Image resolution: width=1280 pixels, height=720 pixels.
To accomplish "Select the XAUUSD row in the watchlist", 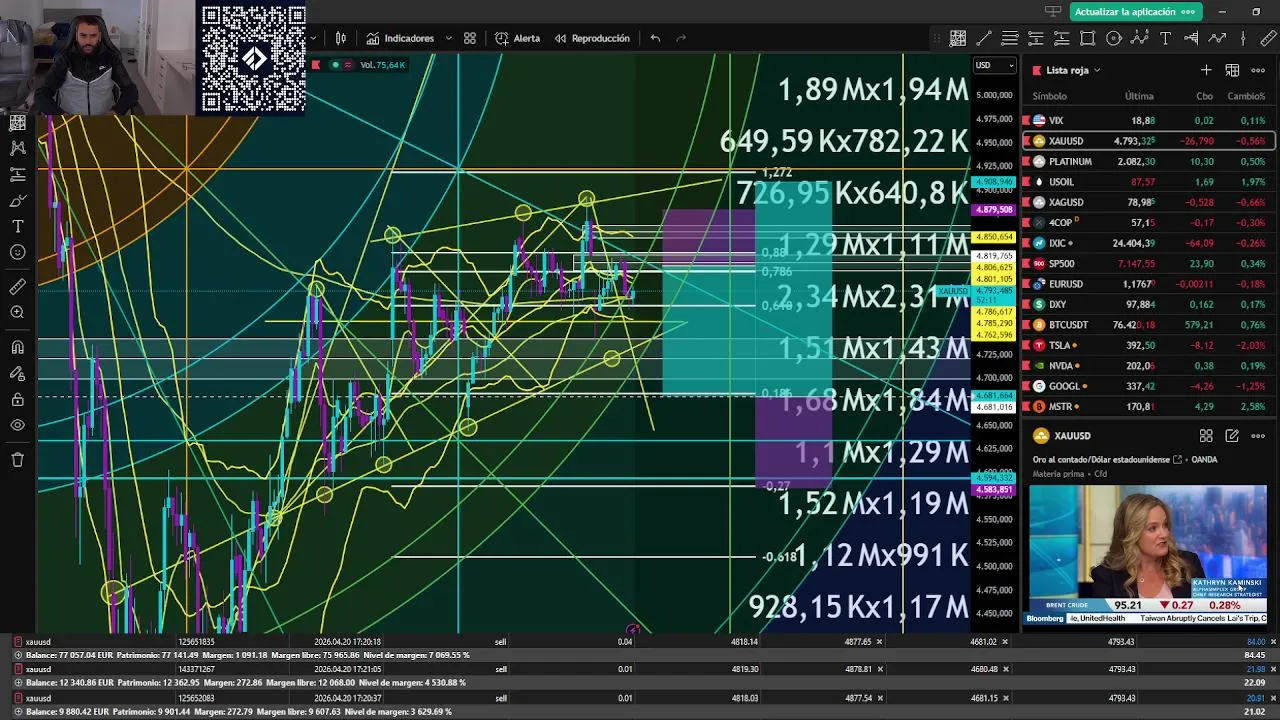I will pyautogui.click(x=1148, y=141).
